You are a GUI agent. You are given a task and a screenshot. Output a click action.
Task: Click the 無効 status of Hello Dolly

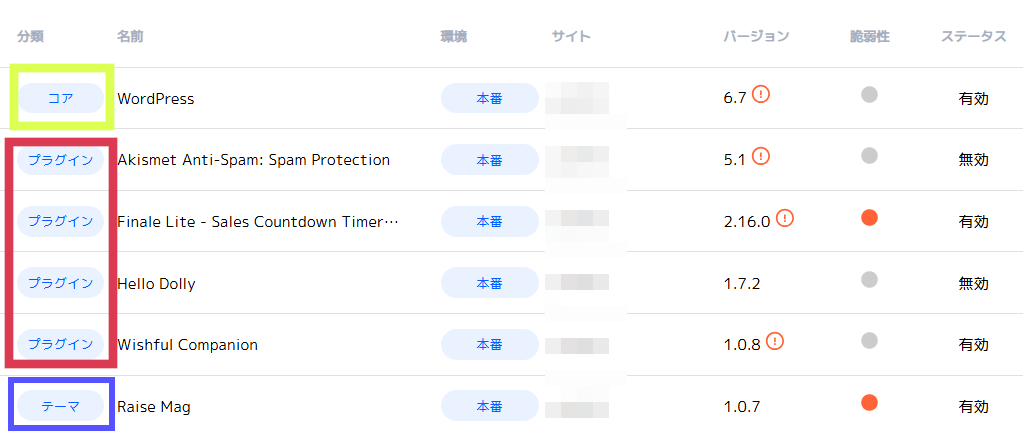pyautogui.click(x=973, y=284)
